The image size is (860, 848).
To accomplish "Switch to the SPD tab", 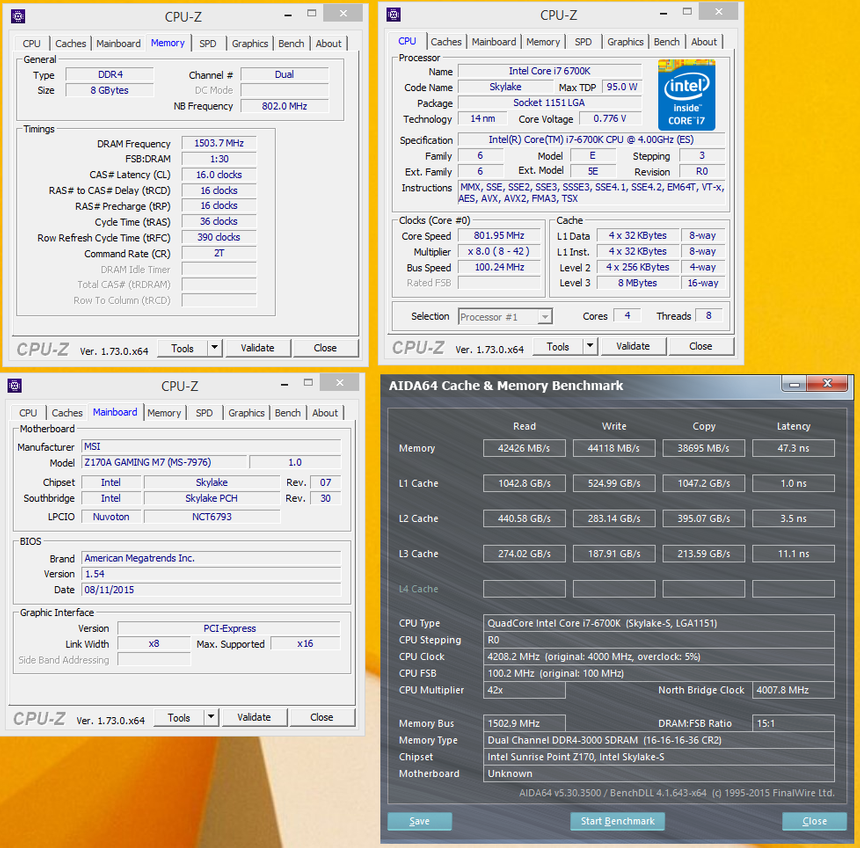I will (x=207, y=43).
